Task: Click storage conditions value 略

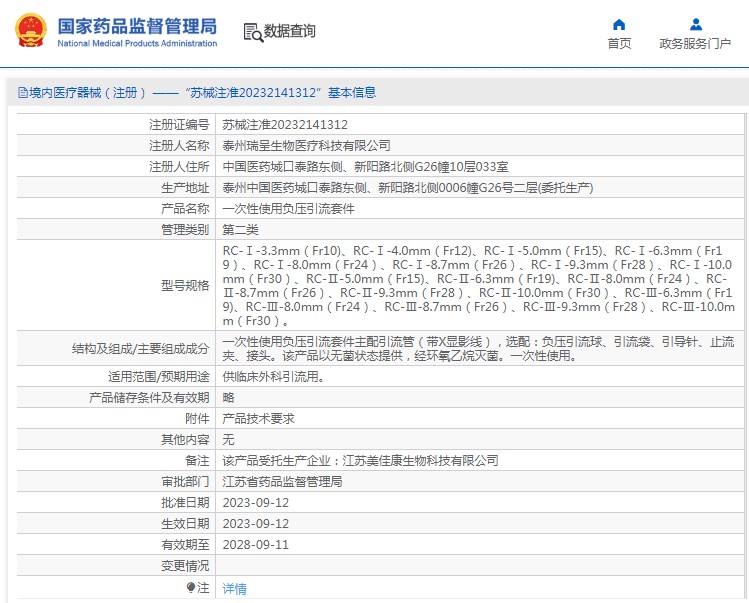Action: 228,398
